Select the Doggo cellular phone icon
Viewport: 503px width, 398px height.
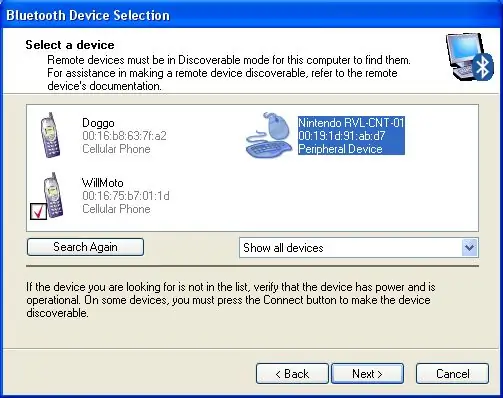pos(51,135)
